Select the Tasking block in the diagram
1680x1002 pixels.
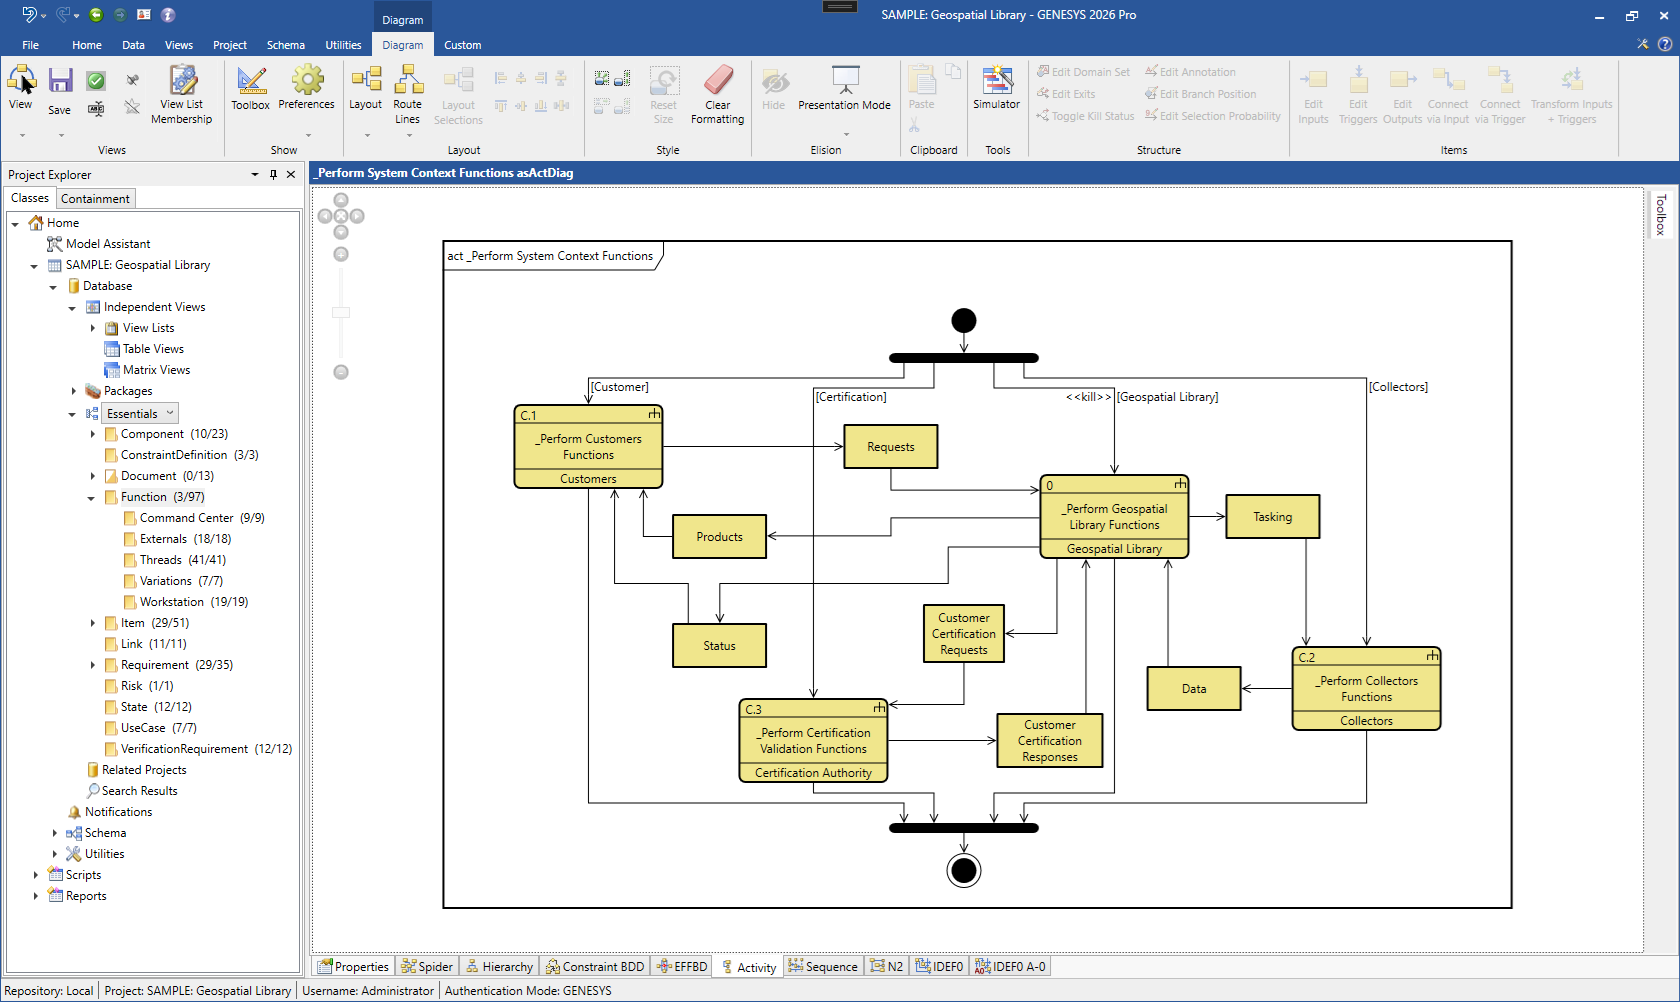[x=1272, y=516]
